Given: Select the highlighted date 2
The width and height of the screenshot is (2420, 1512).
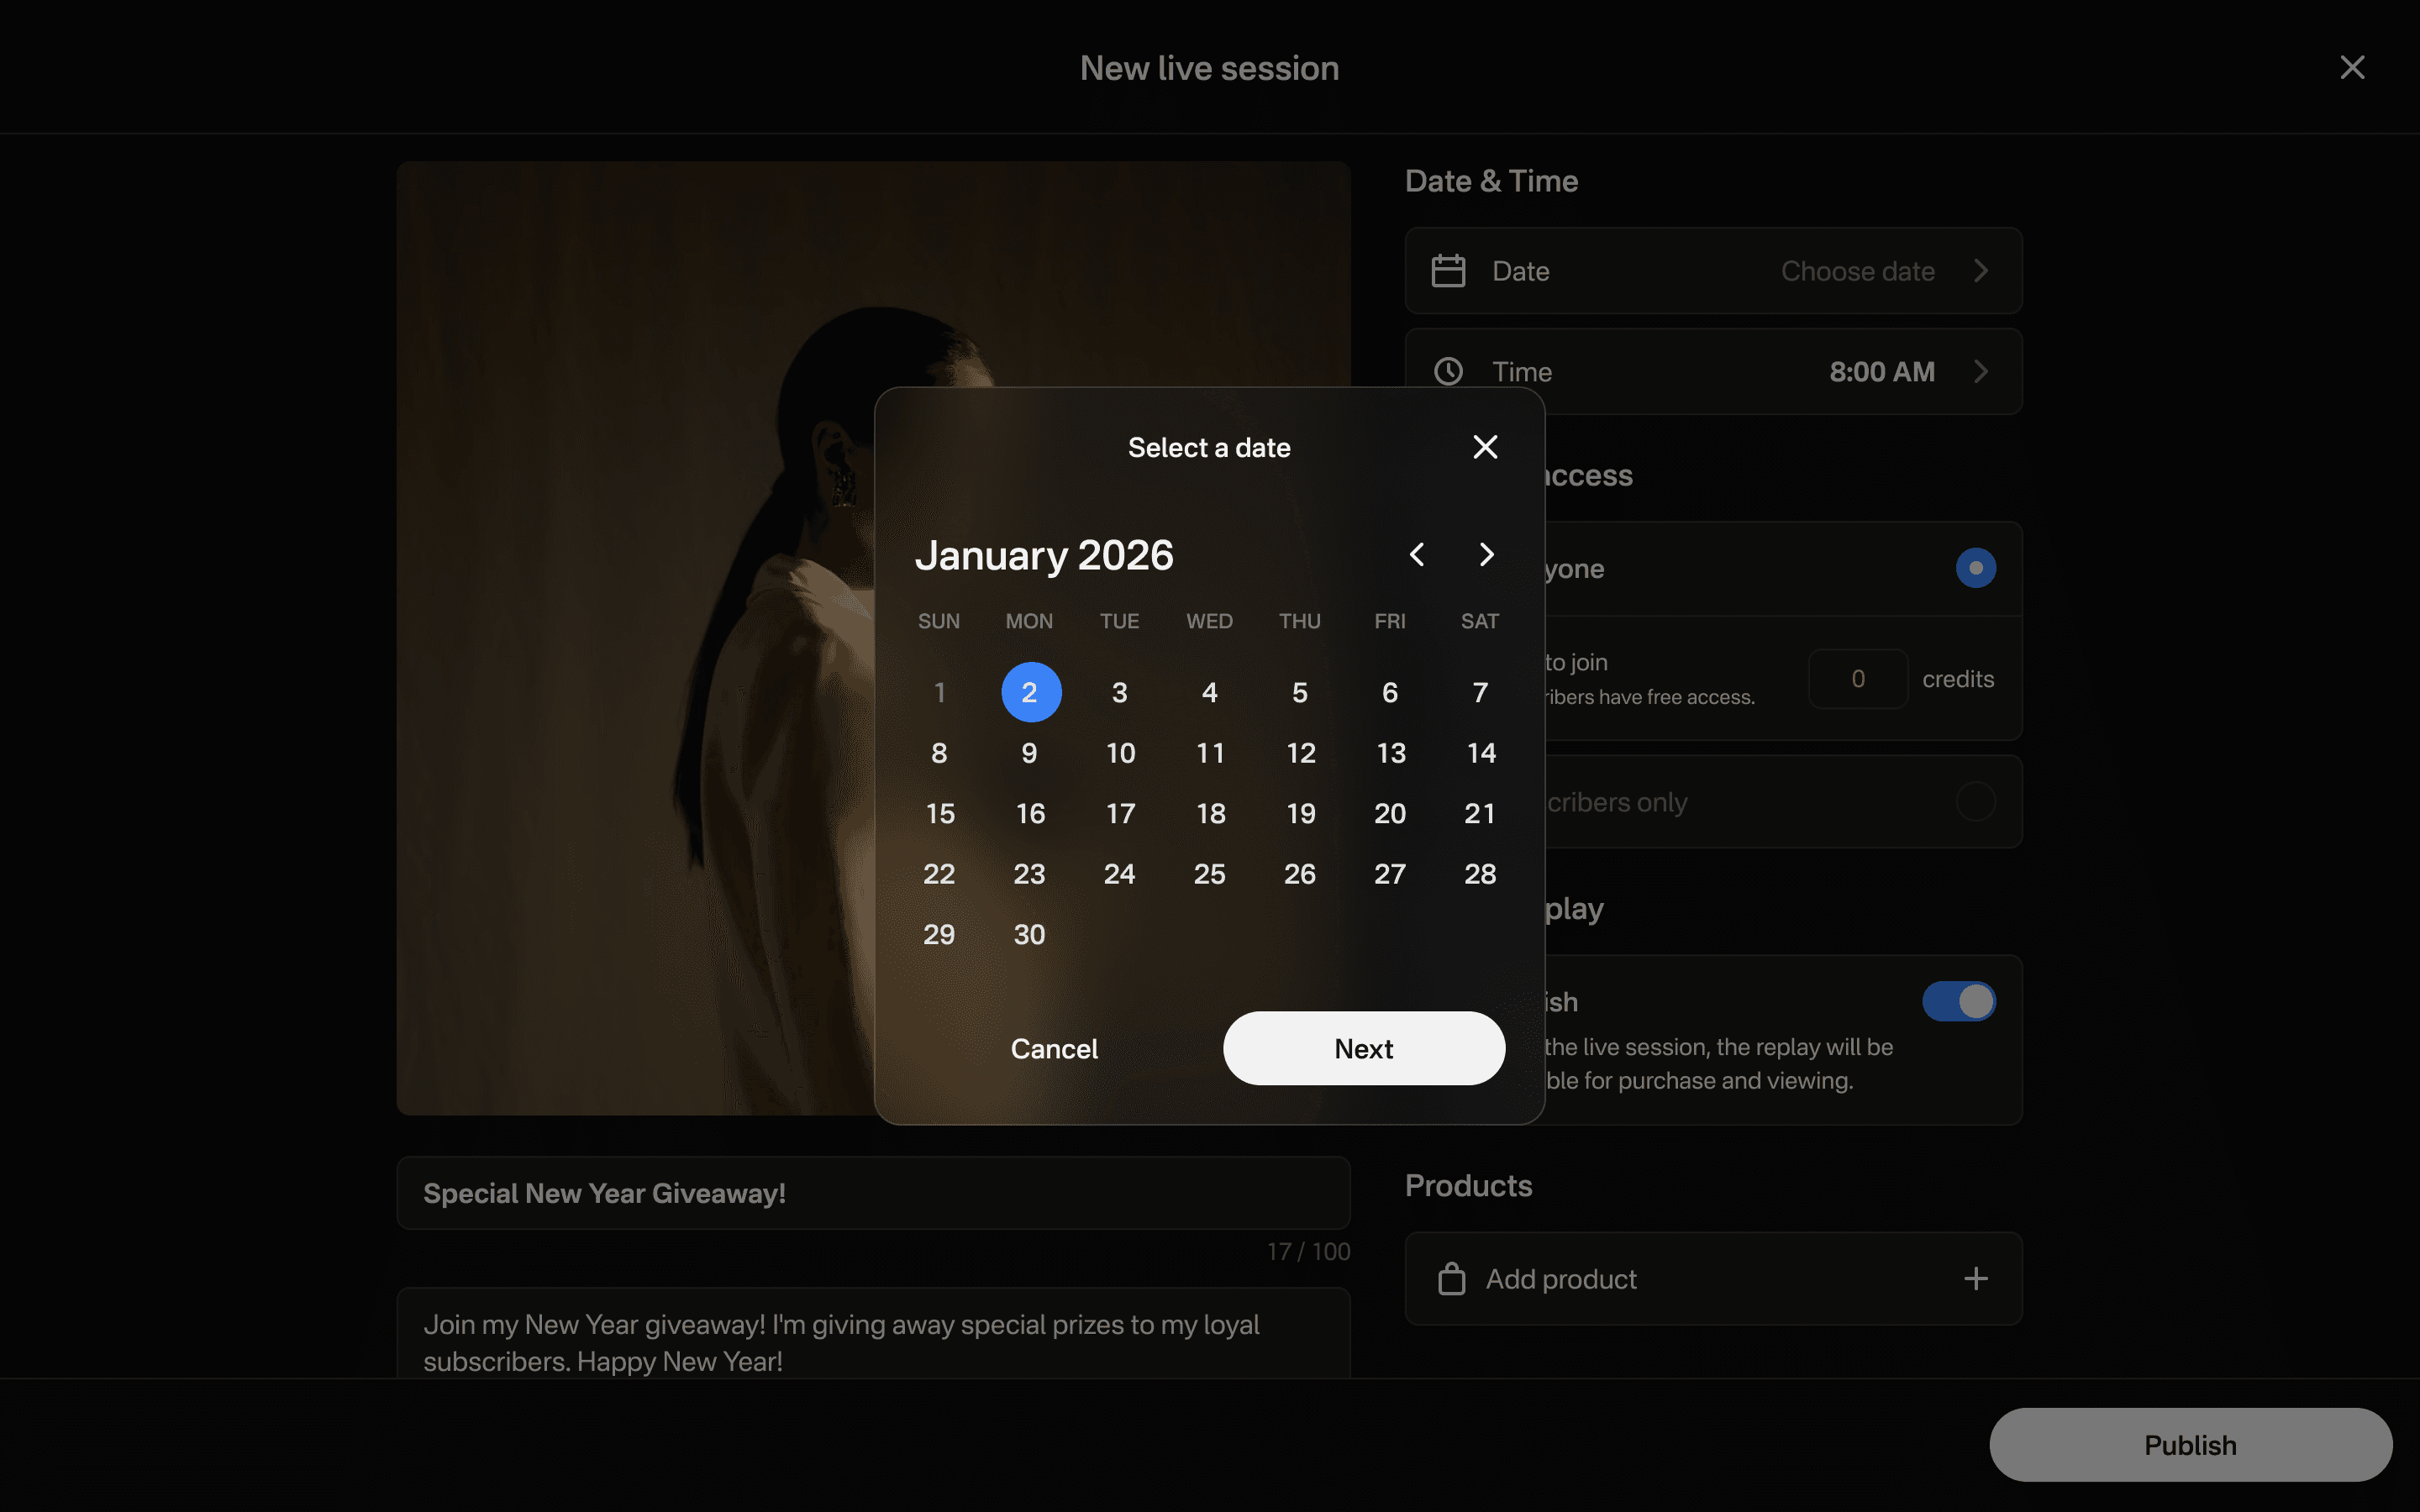Looking at the screenshot, I should pos(1030,692).
